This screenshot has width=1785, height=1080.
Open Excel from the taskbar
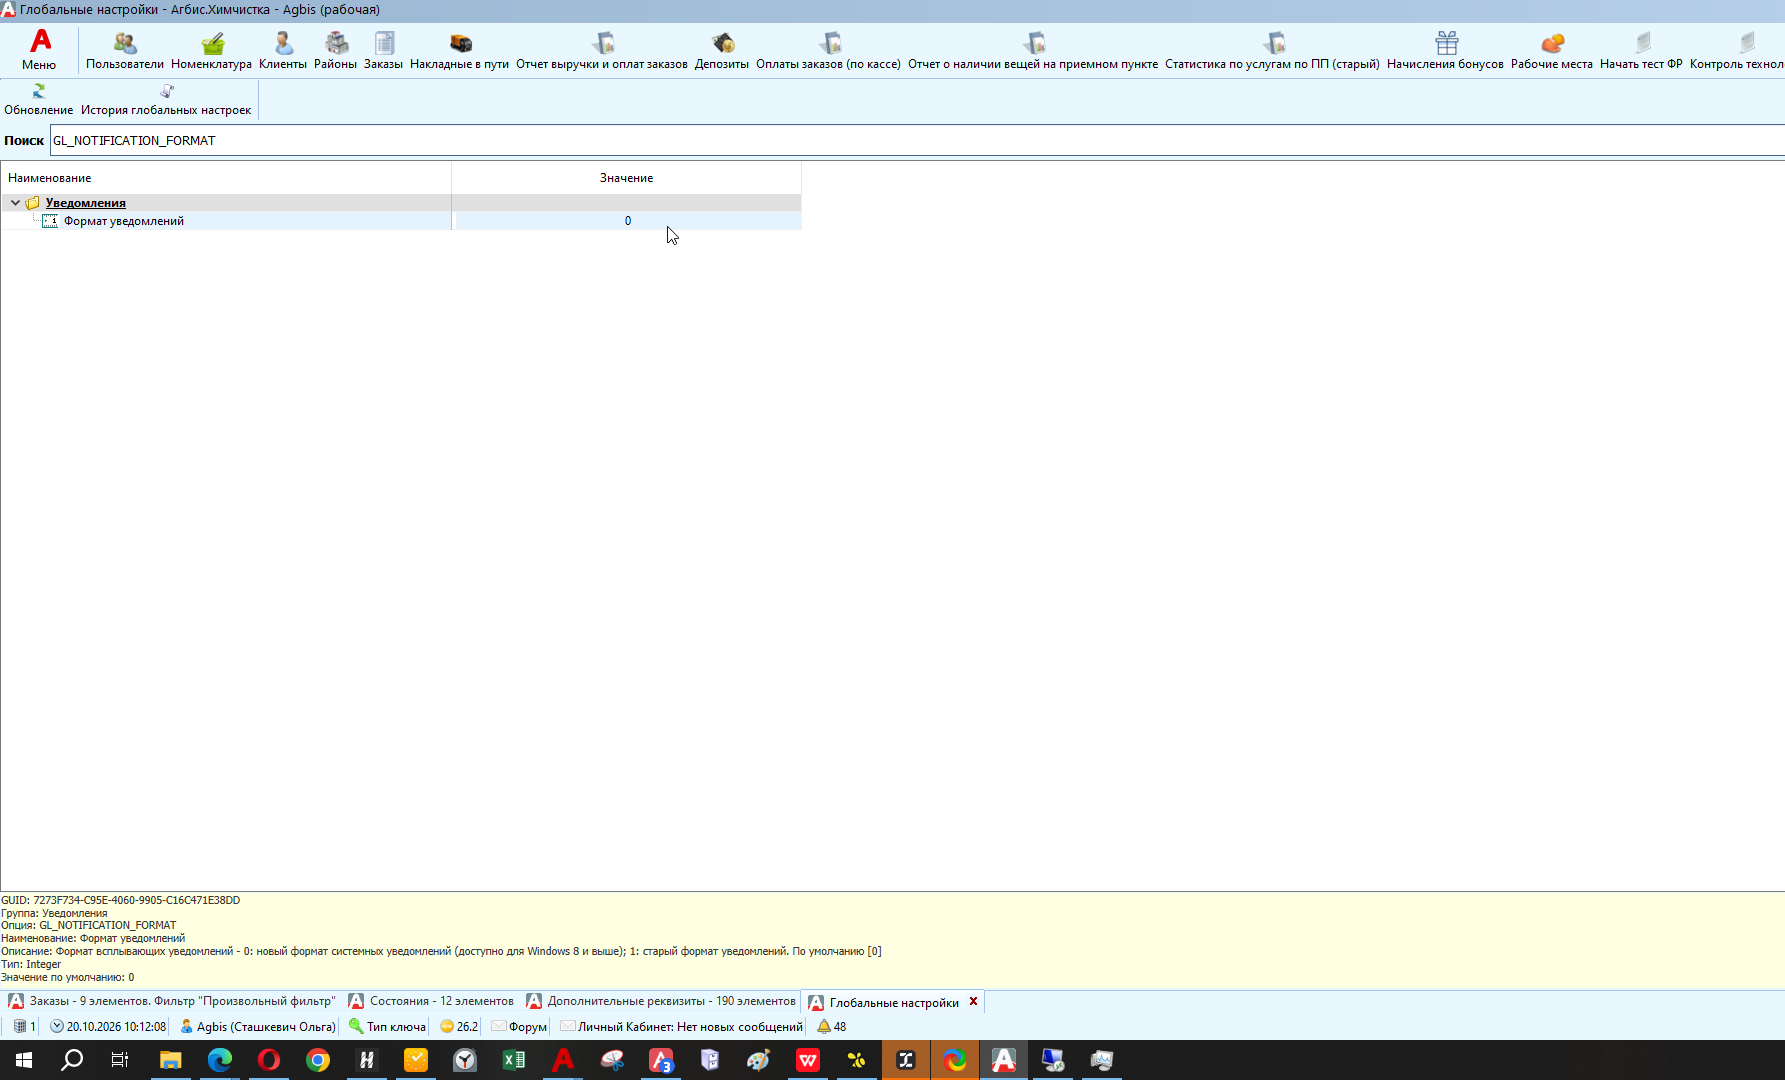pos(514,1060)
